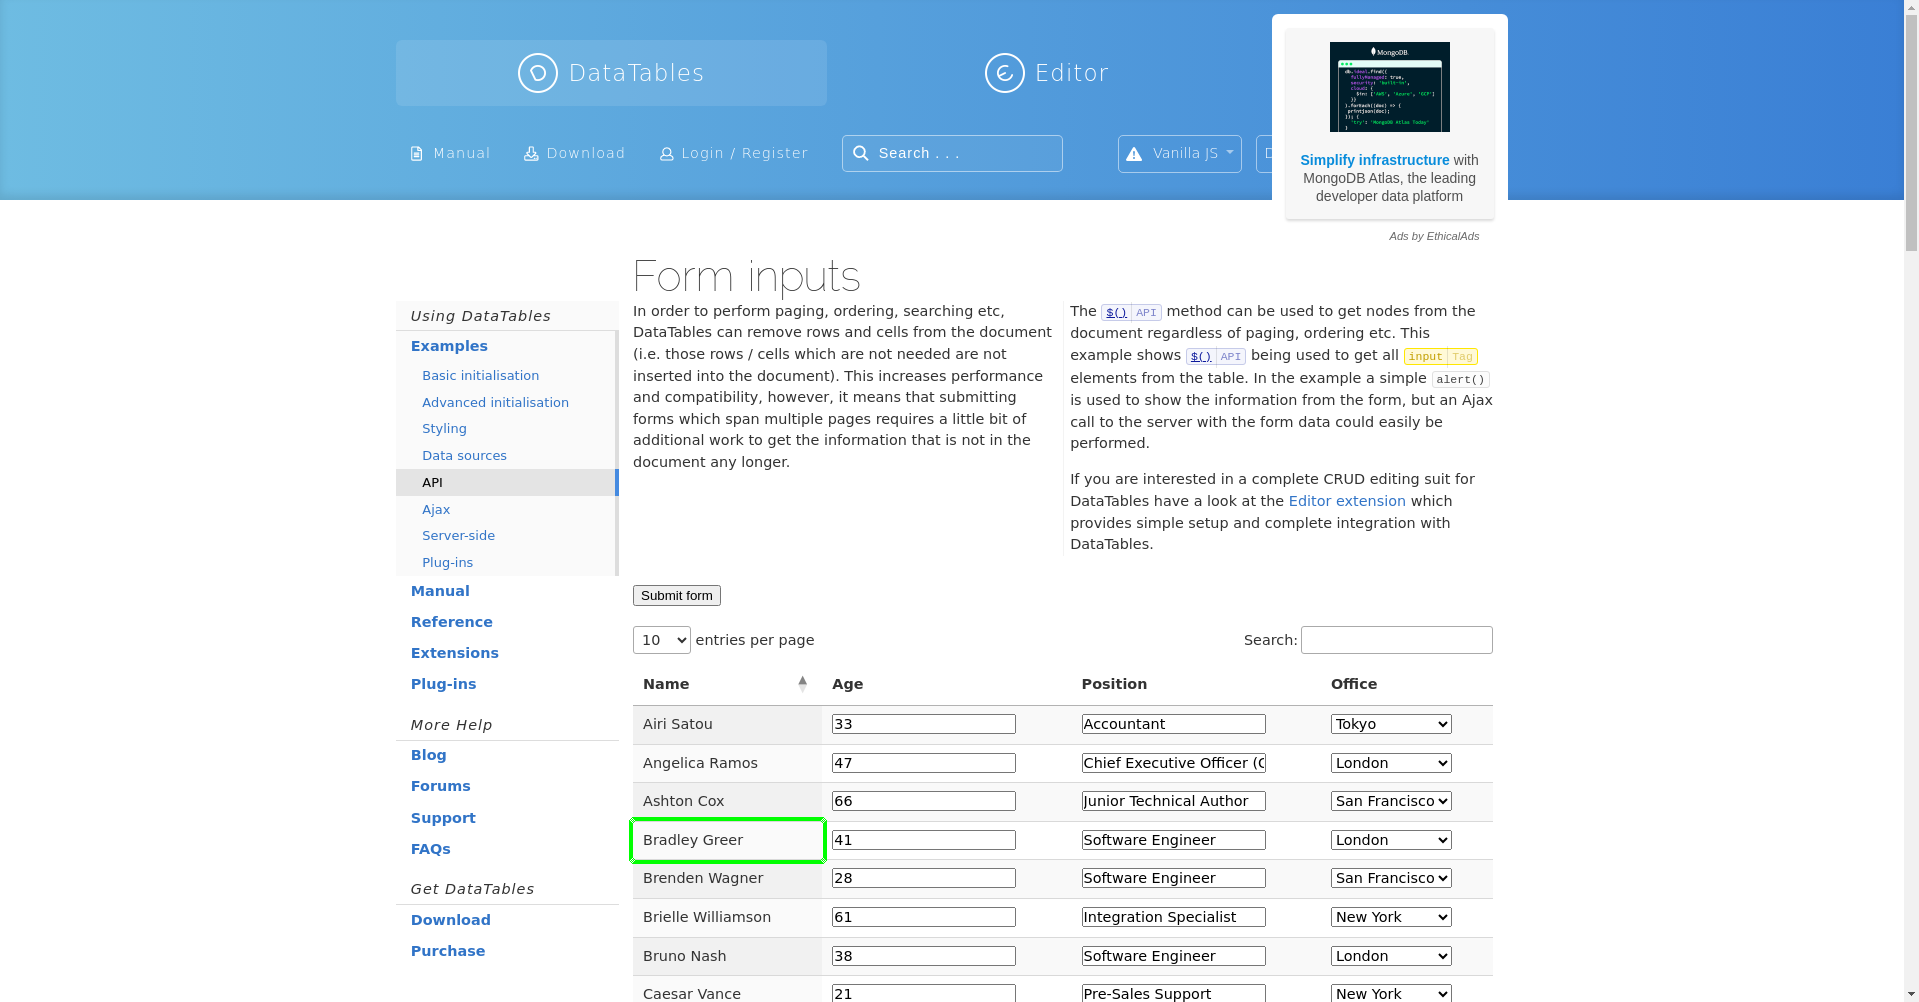Click the Manual document icon in navbar

(x=417, y=154)
